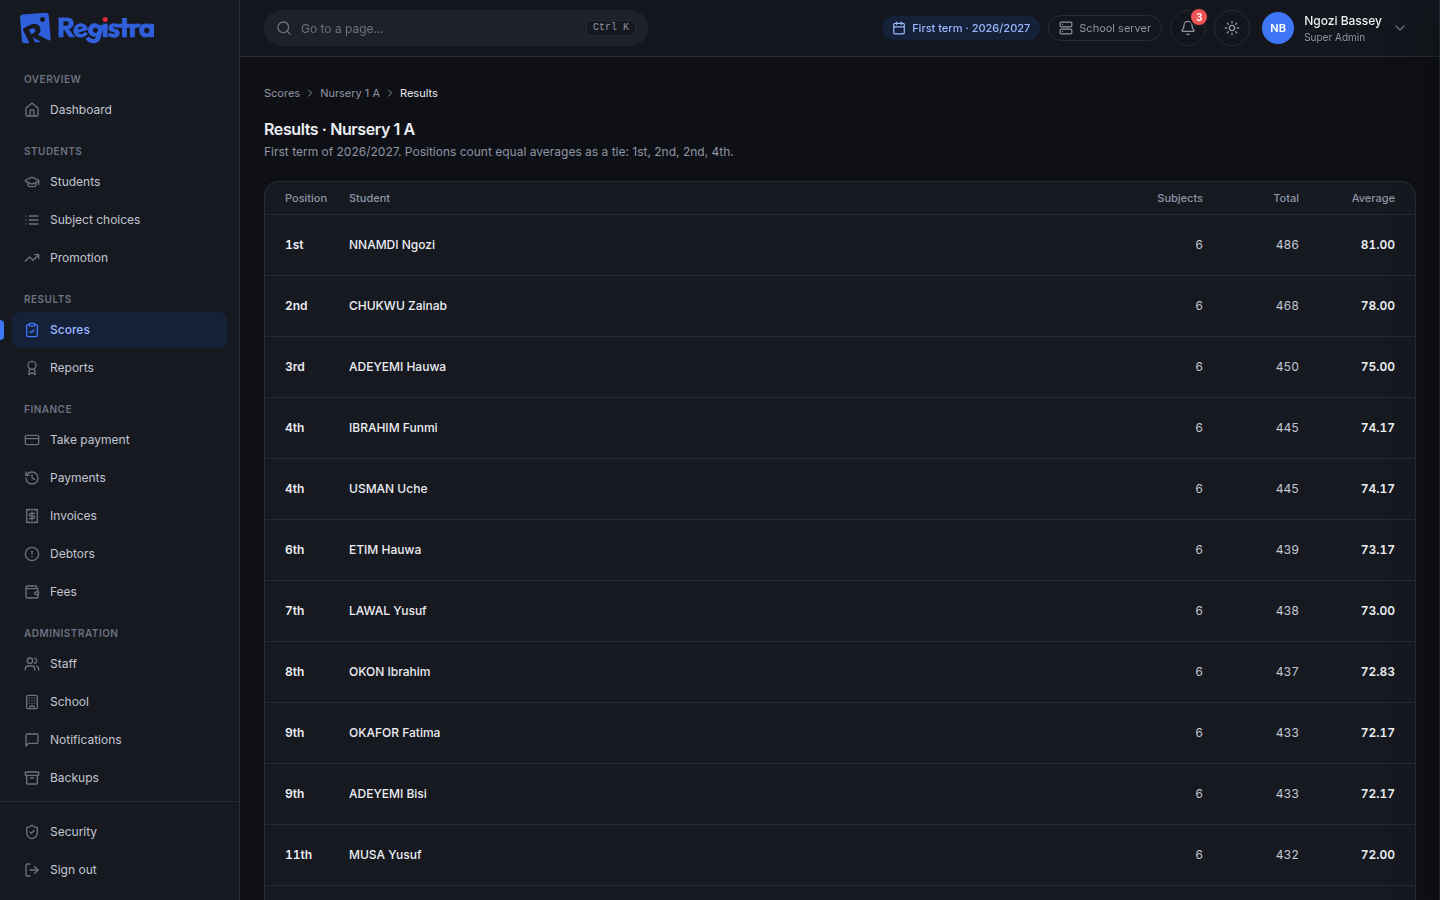The height and width of the screenshot is (900, 1440).
Task: Expand the user menu chevron
Action: click(x=1400, y=28)
